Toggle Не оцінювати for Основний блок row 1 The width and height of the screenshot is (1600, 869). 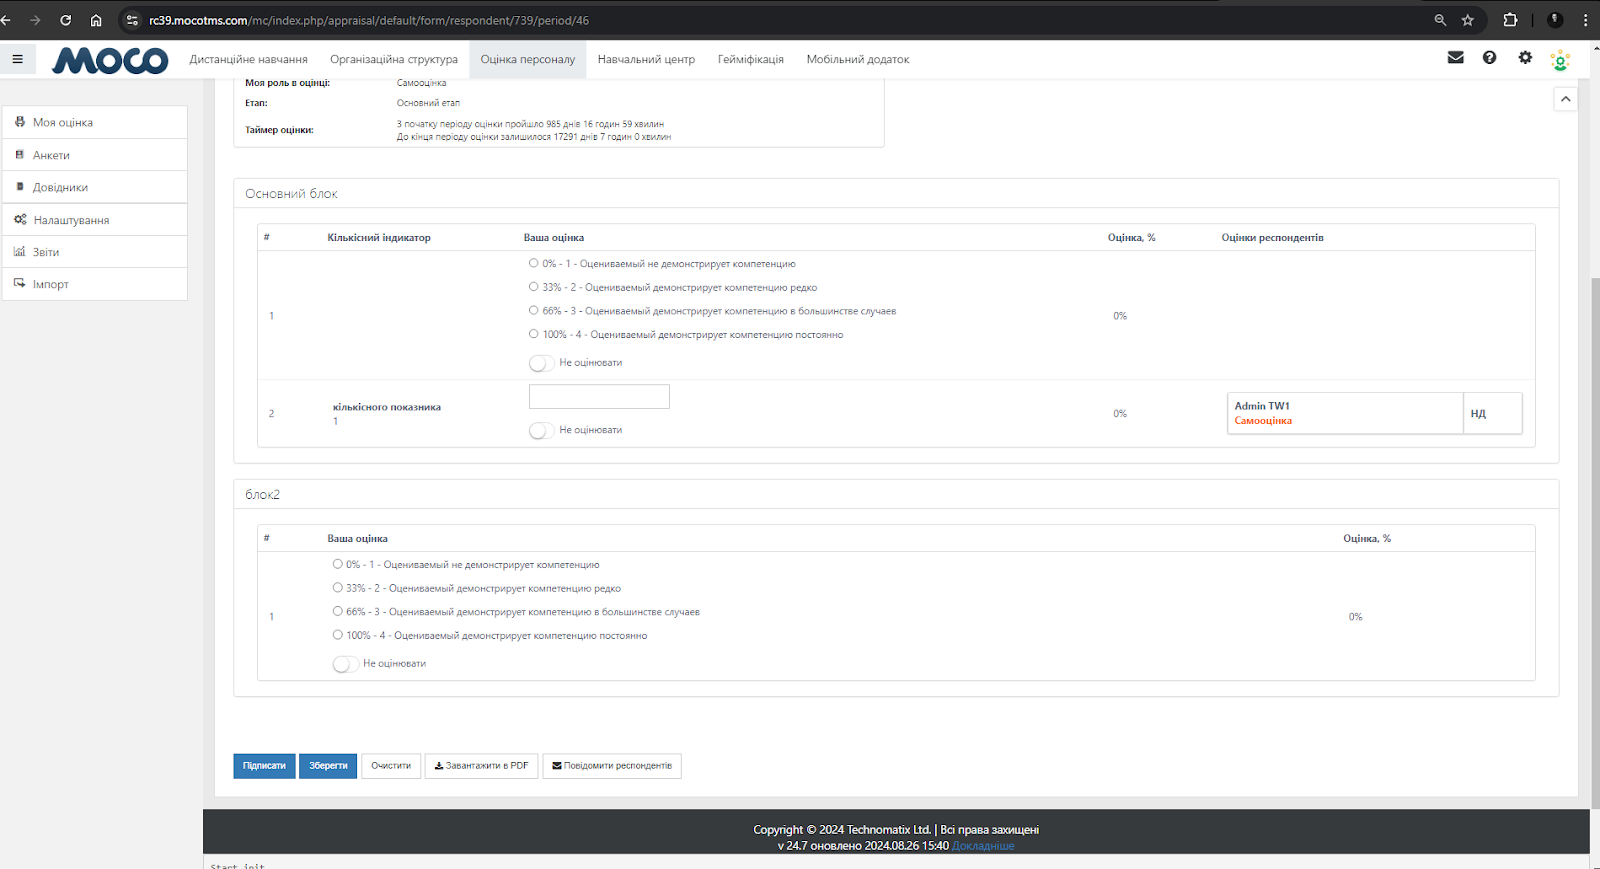541,363
